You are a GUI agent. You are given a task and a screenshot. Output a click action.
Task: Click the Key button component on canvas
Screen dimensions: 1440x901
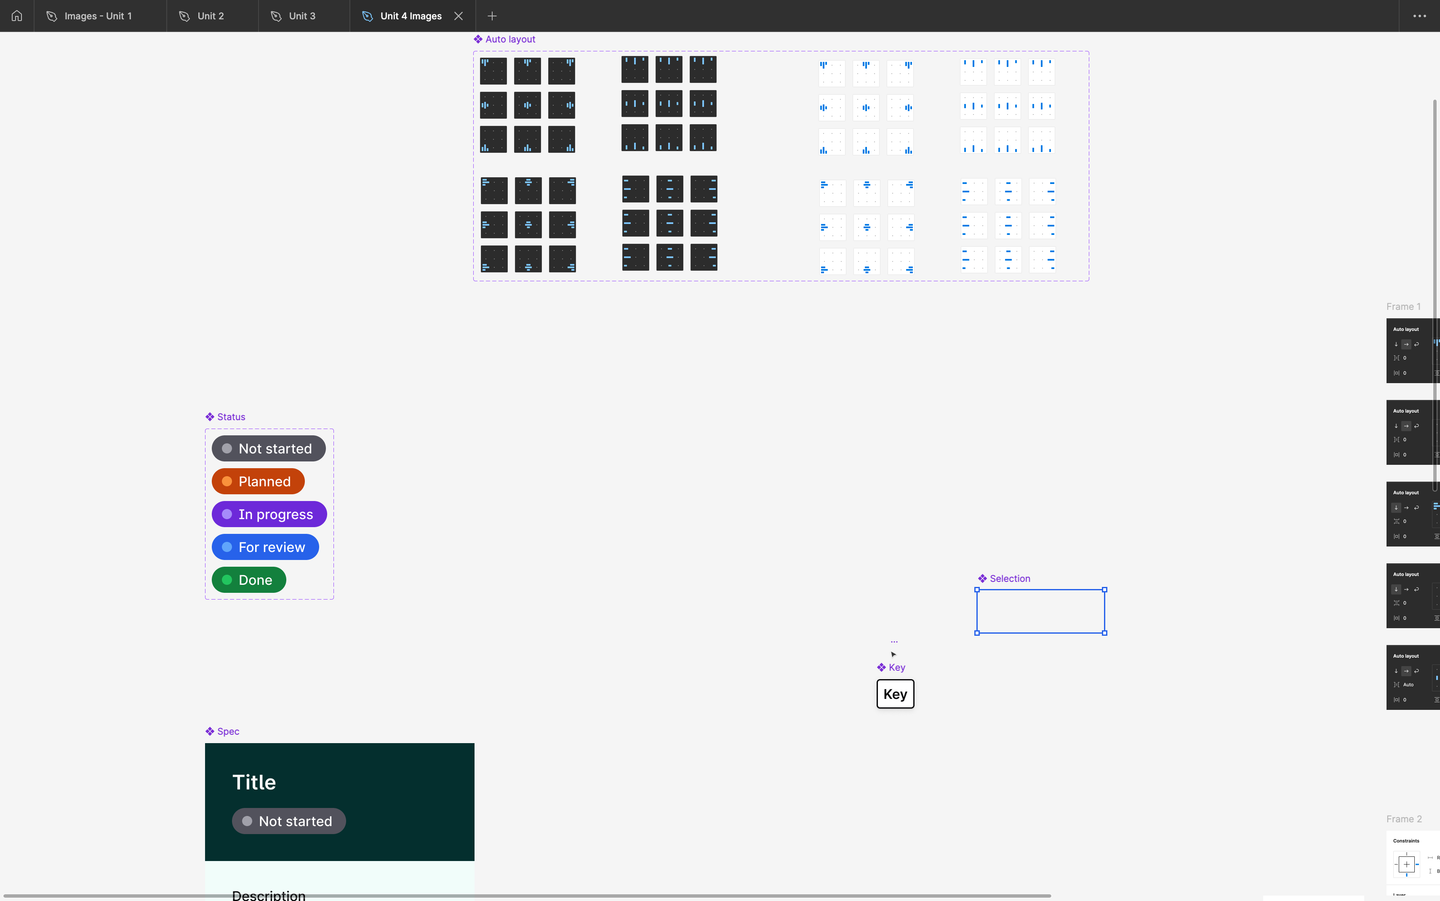895,695
